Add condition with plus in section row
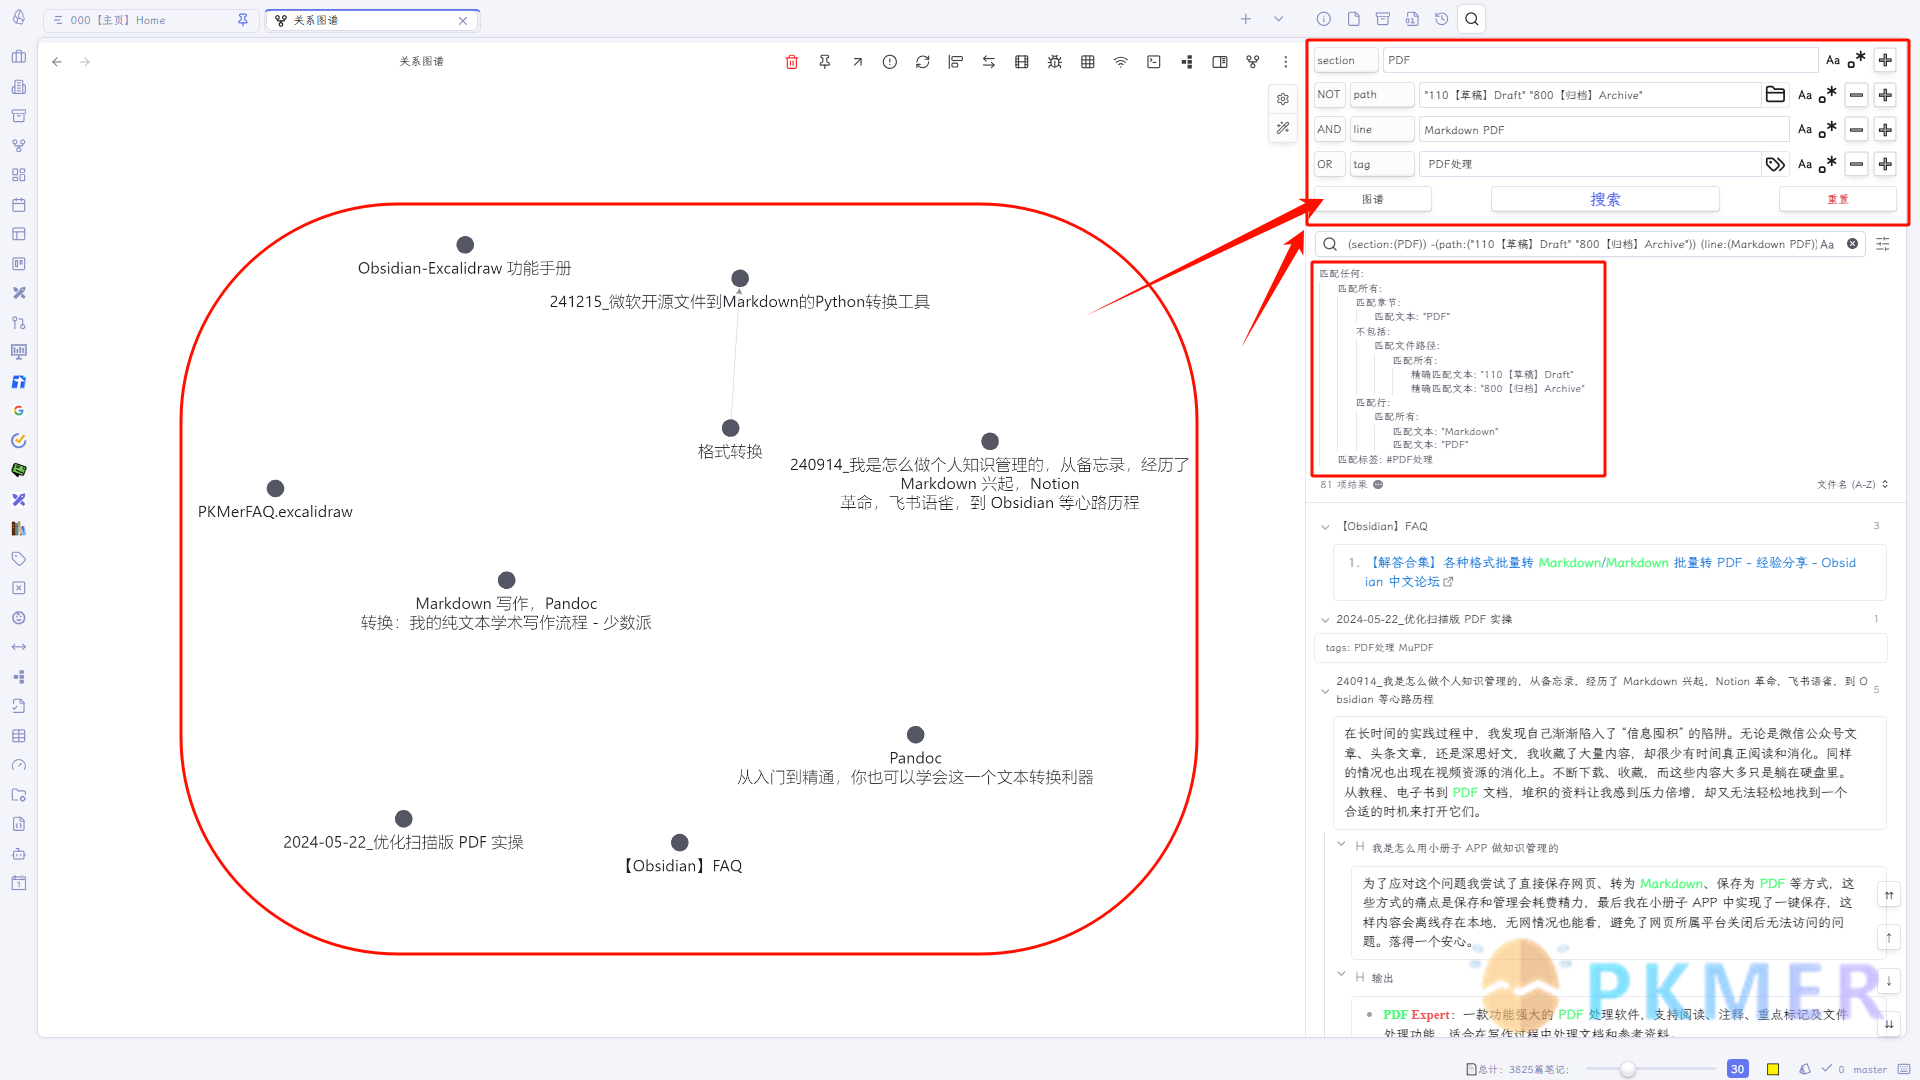 pyautogui.click(x=1885, y=60)
